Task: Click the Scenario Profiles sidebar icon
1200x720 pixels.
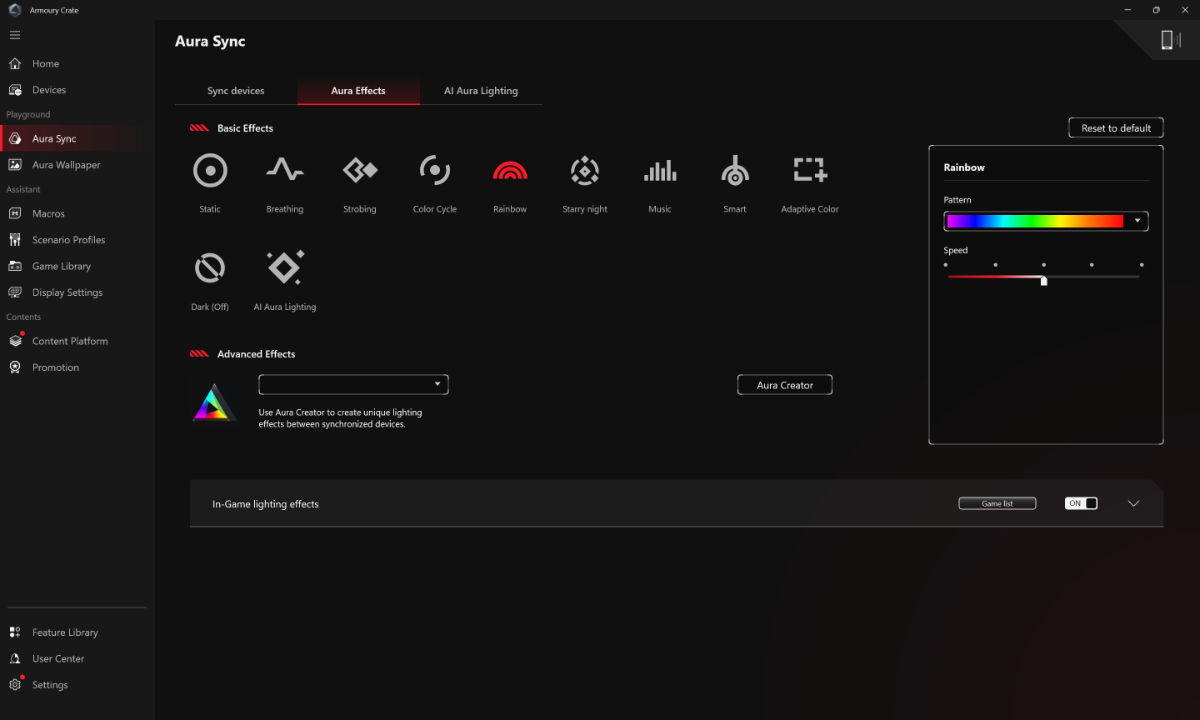Action: (x=15, y=240)
